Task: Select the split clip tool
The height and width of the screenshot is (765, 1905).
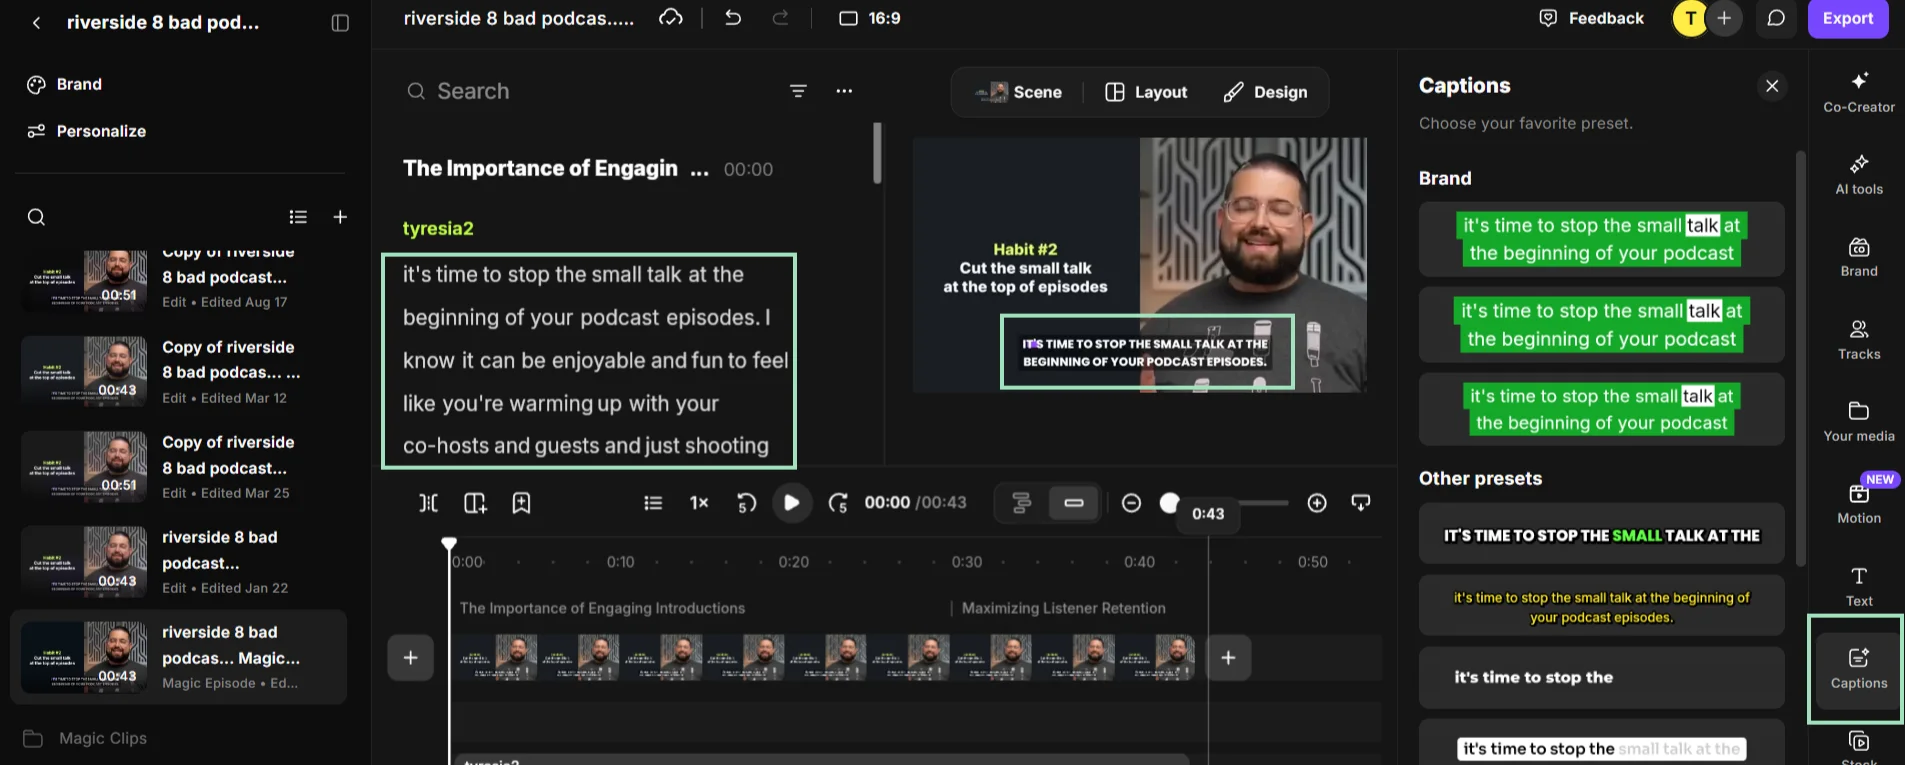Action: click(x=428, y=503)
